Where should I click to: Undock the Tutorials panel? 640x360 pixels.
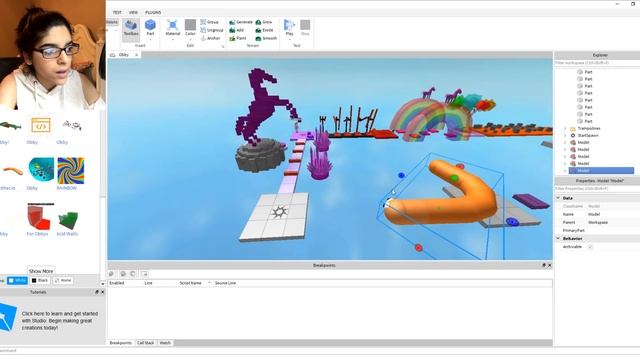pos(97,292)
